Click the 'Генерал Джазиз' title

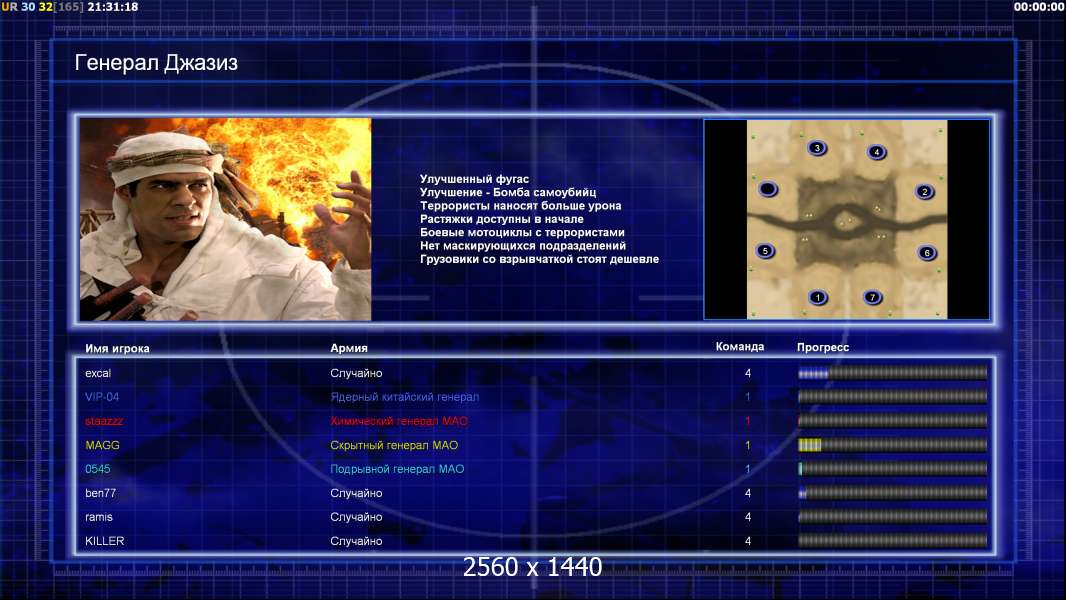(x=156, y=63)
